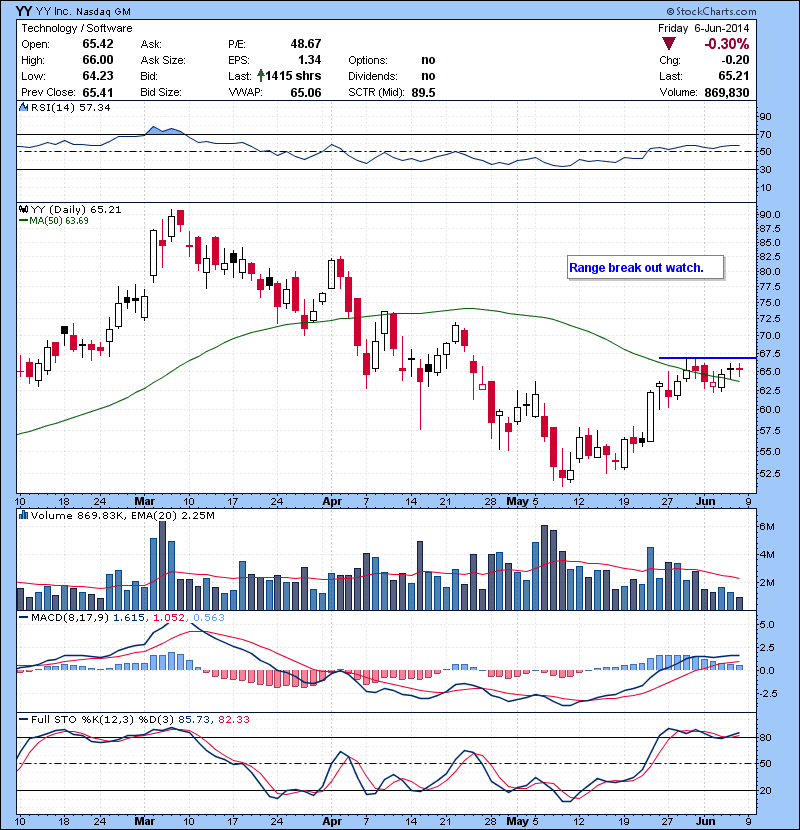Click the 'MA(50) 63.69' legend text

coord(59,221)
